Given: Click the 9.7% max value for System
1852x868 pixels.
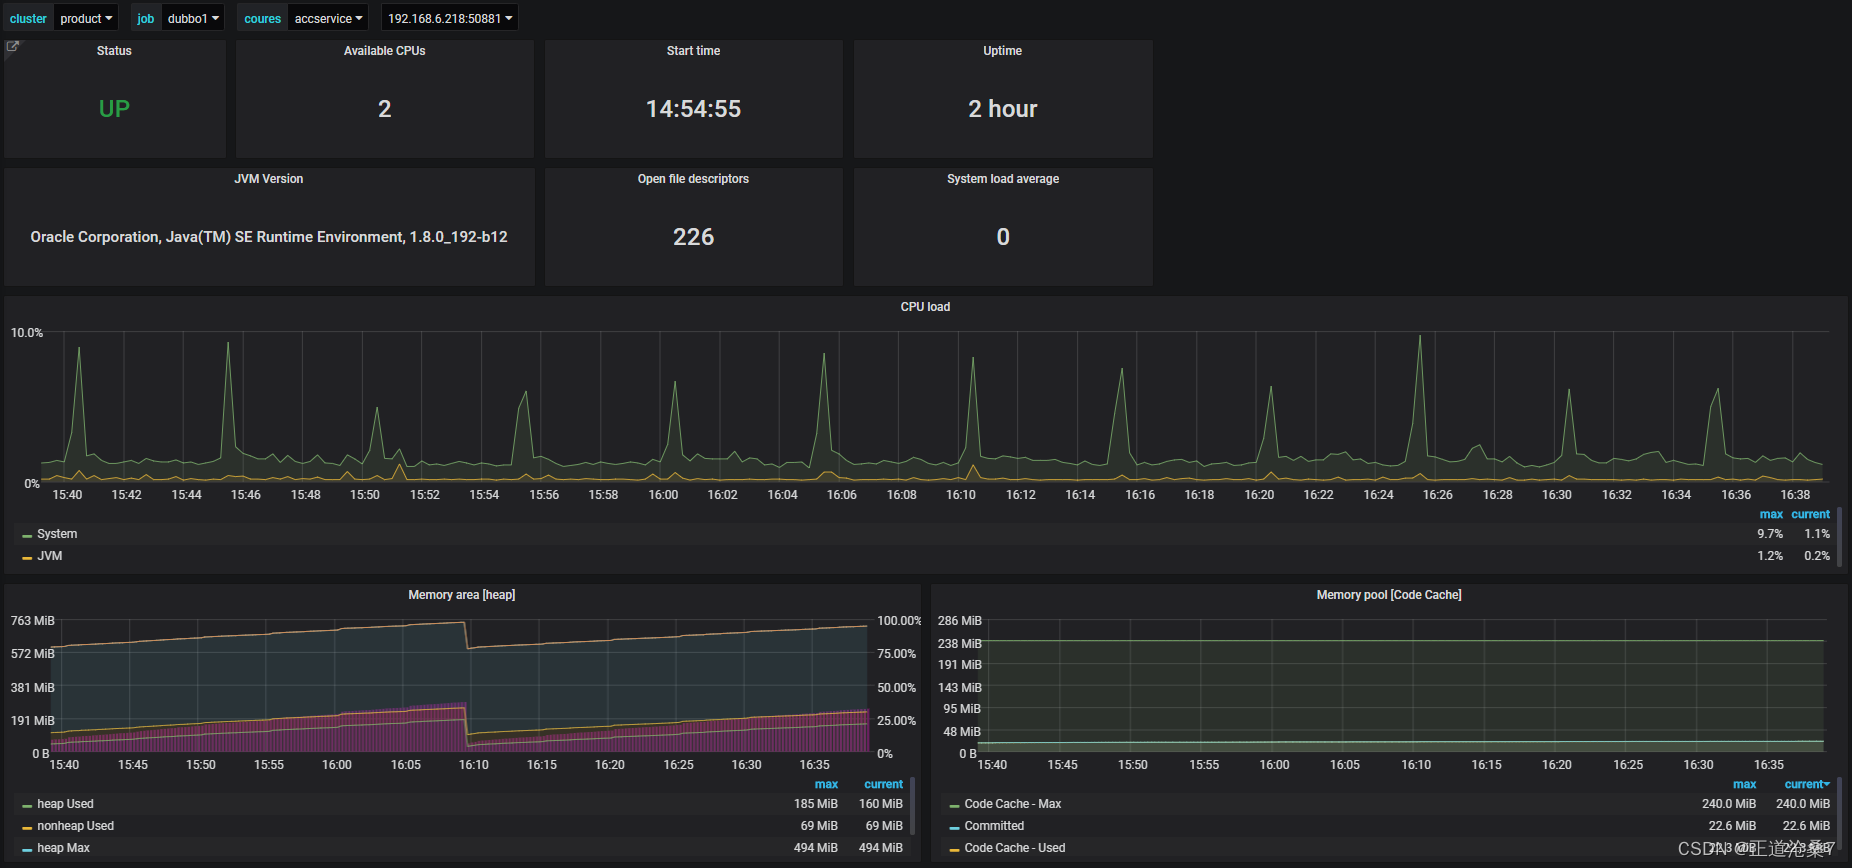Looking at the screenshot, I should point(1770,534).
